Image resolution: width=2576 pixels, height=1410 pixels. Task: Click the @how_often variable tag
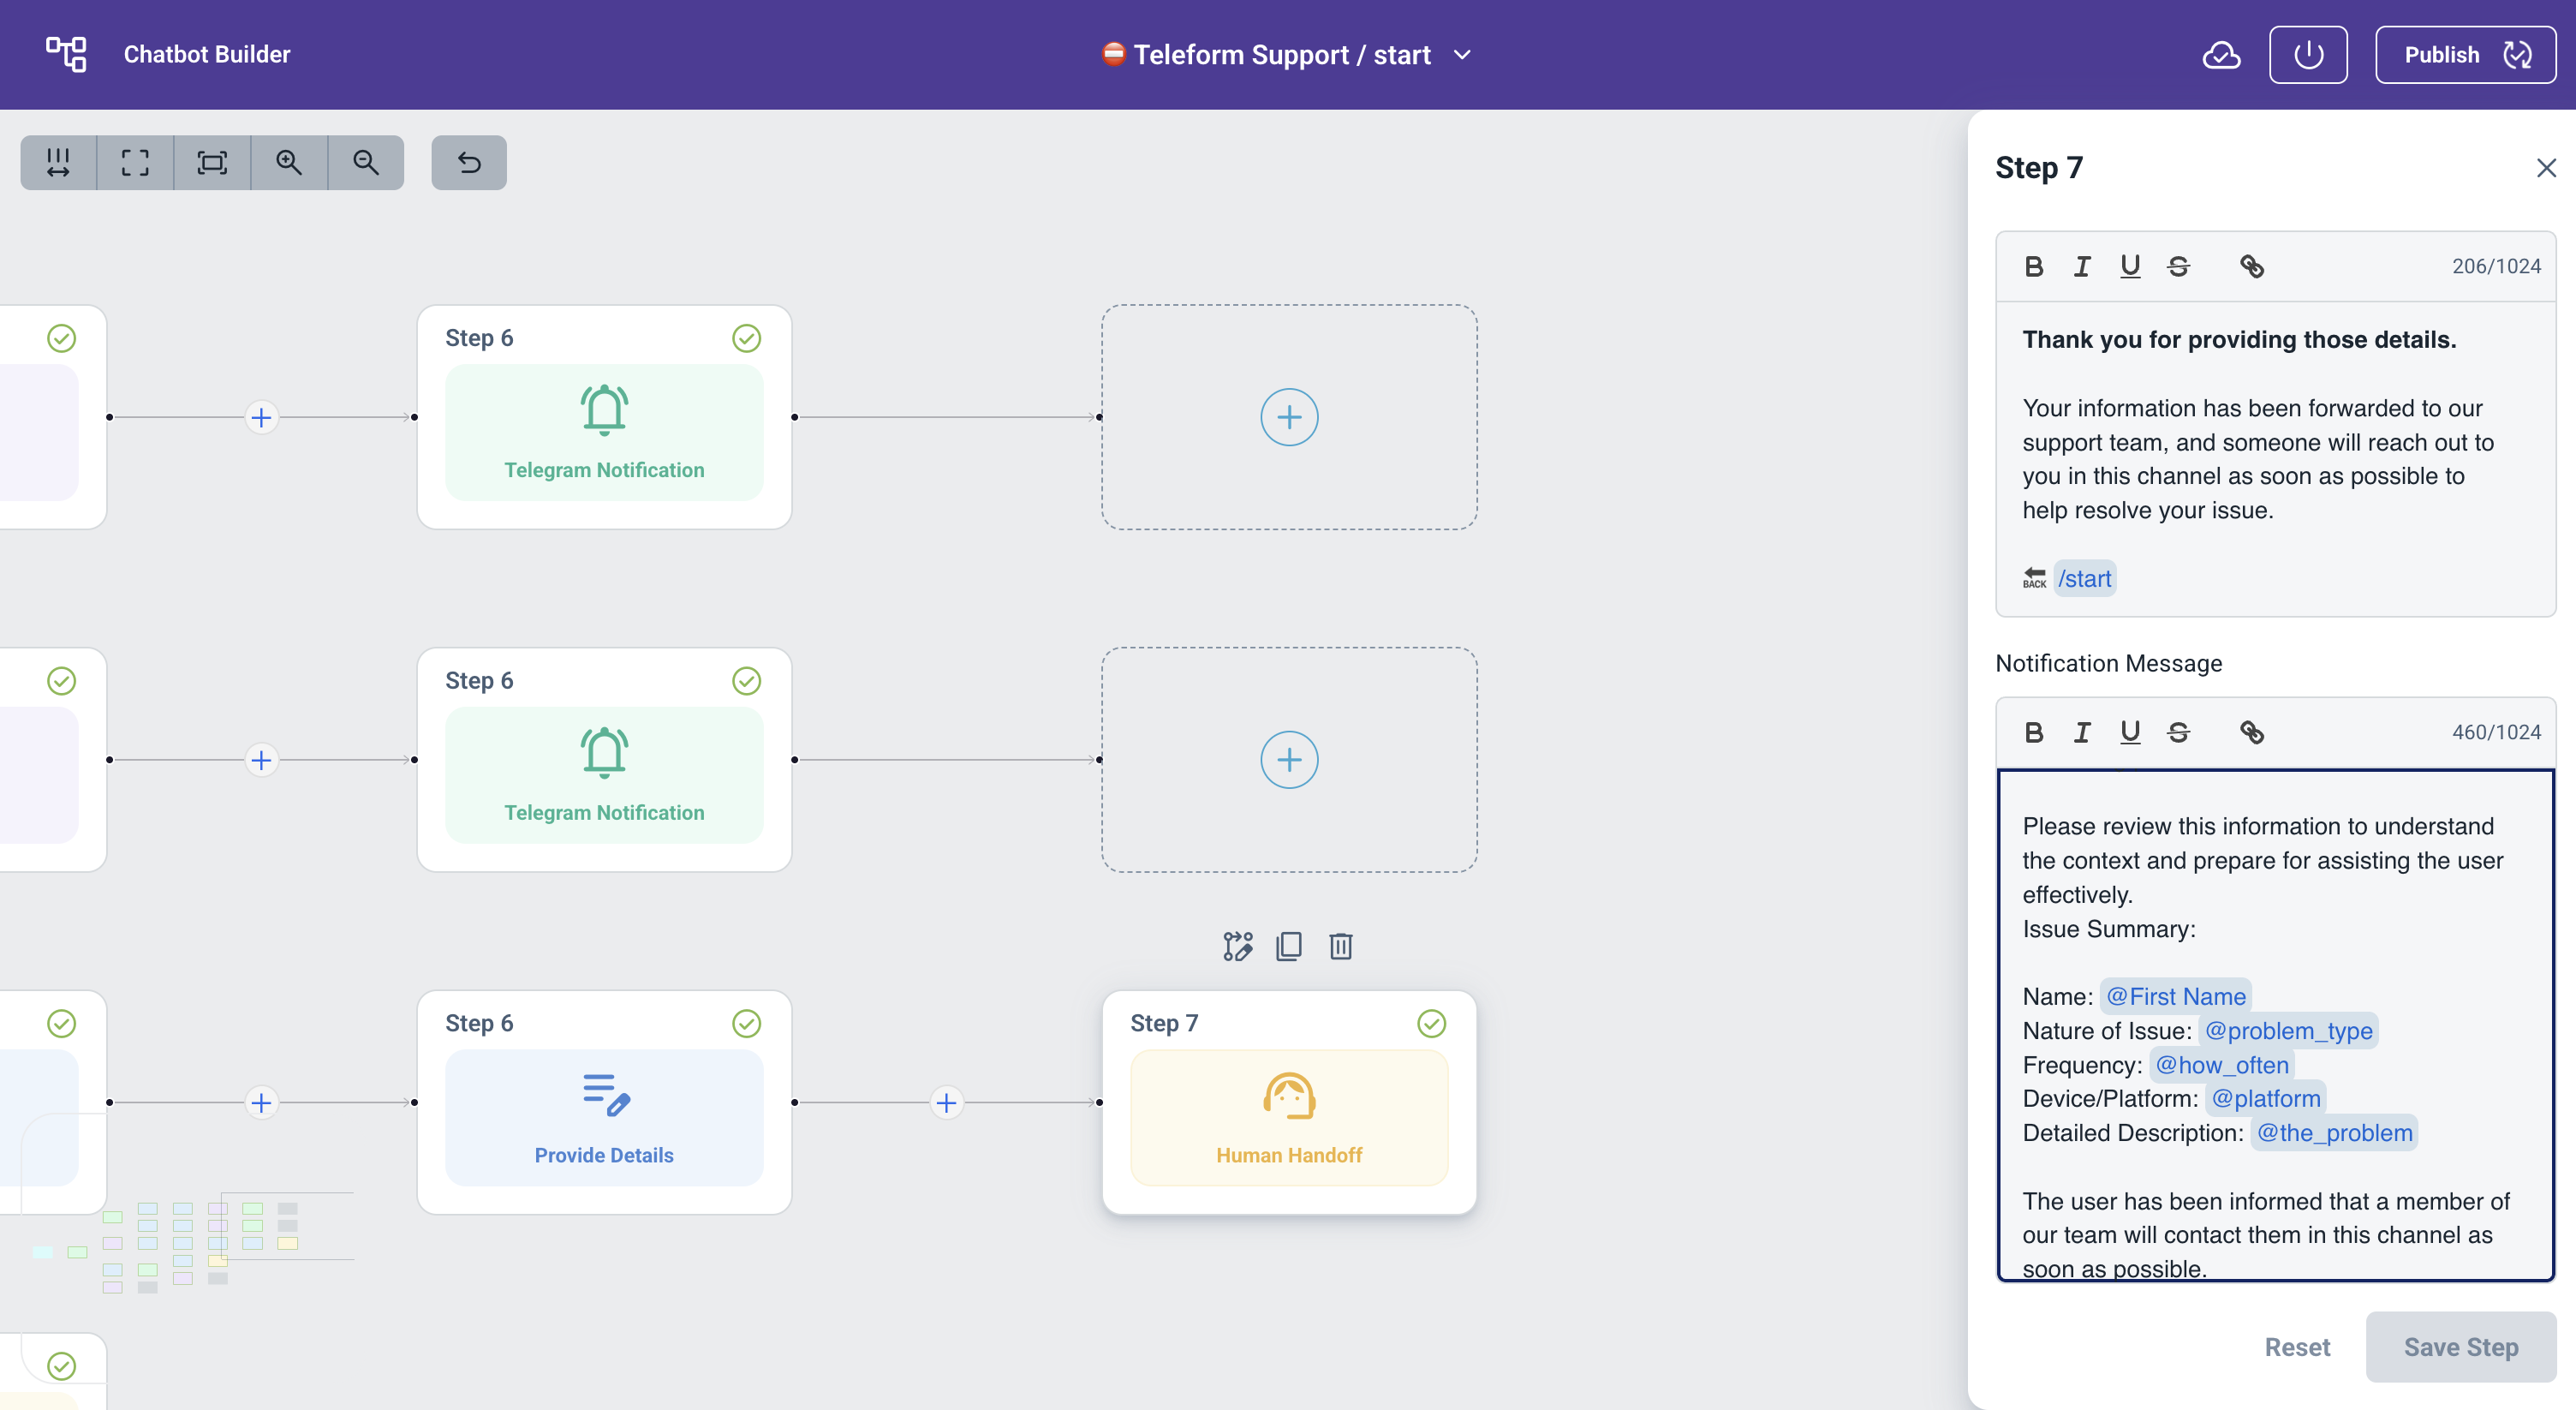coord(2222,1065)
